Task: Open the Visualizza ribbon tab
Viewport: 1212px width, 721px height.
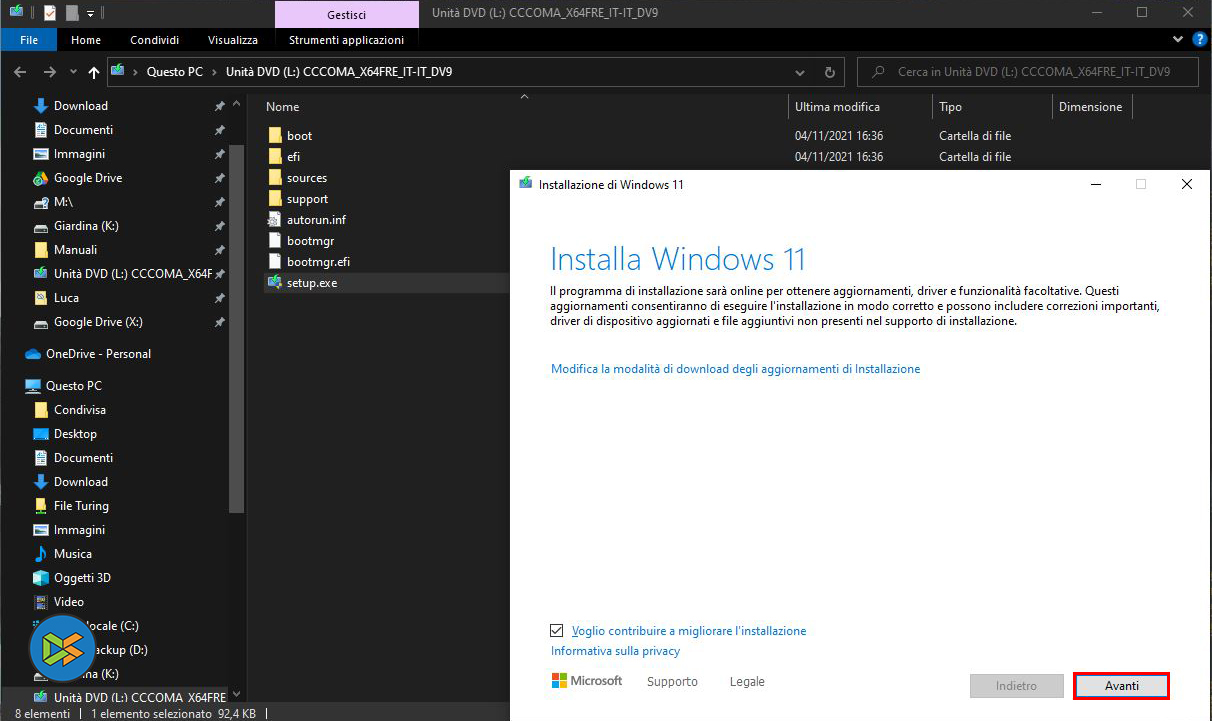Action: click(232, 40)
